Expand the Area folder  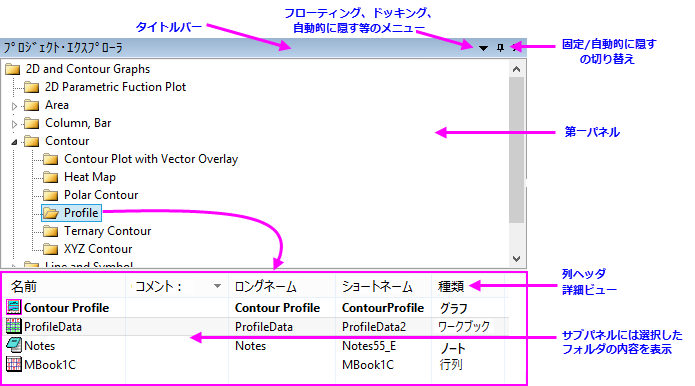click(14, 106)
